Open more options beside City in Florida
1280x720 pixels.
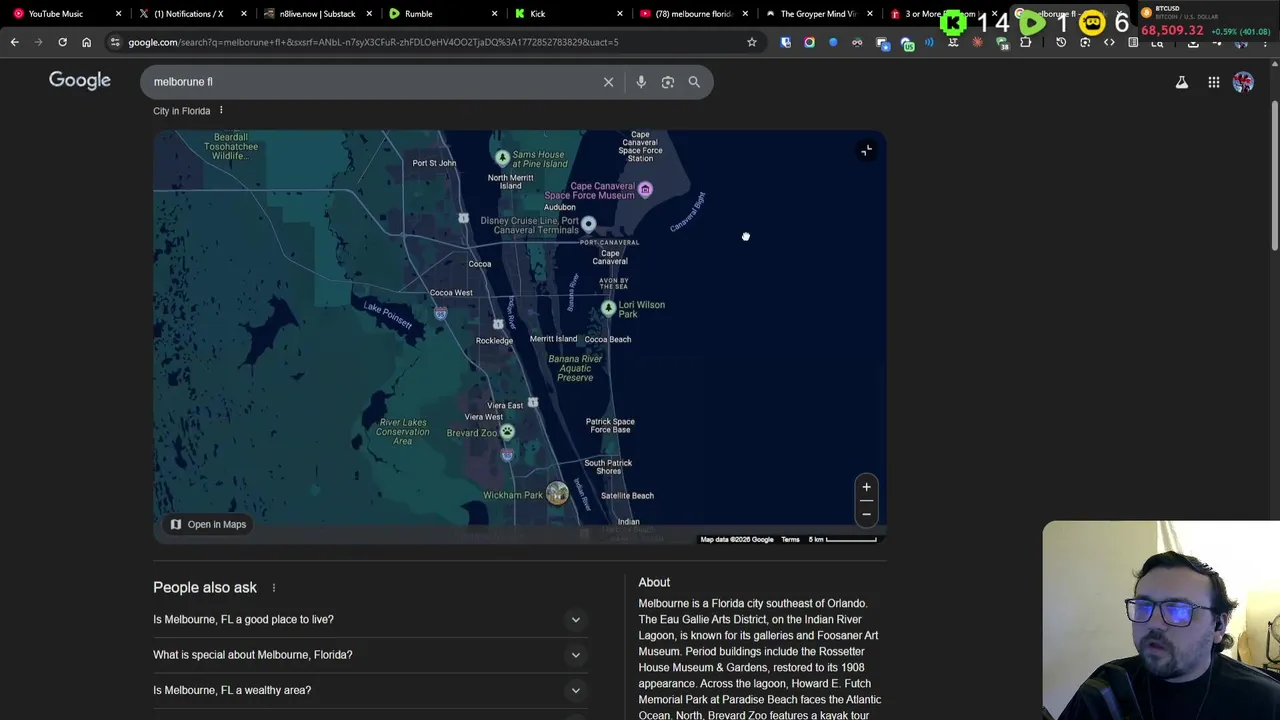221,110
